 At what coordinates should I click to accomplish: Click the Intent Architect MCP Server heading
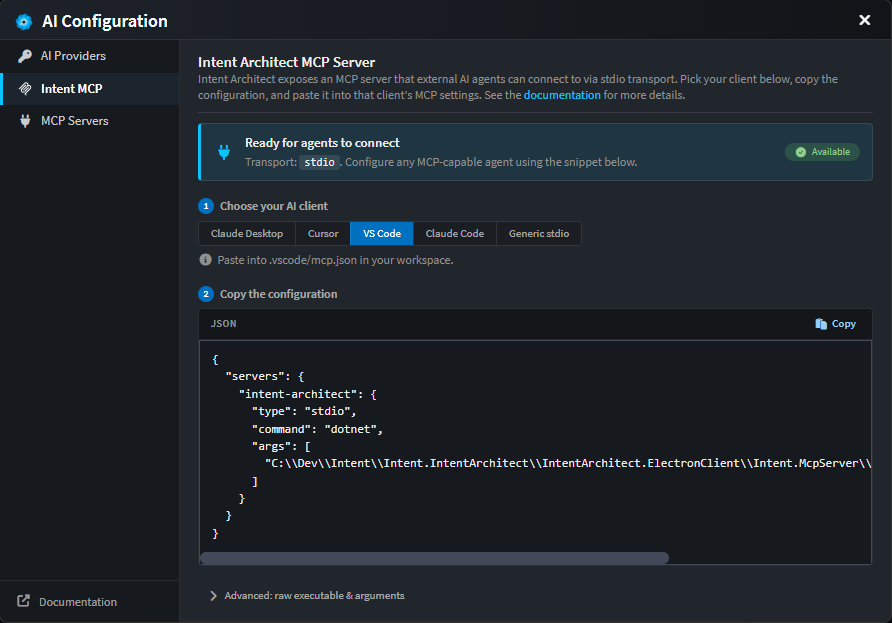286,62
